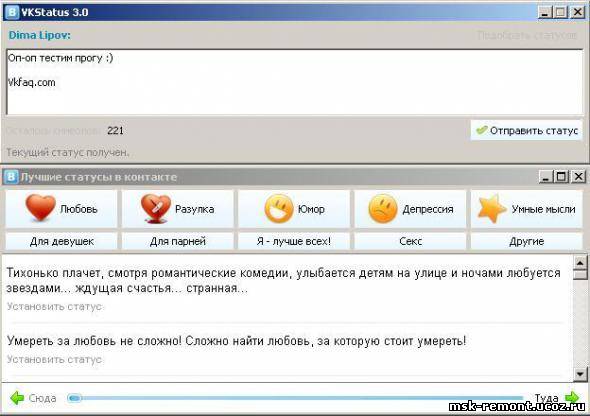Select the Умные мысли star icon
This screenshot has width=590, height=416.
coord(491,209)
